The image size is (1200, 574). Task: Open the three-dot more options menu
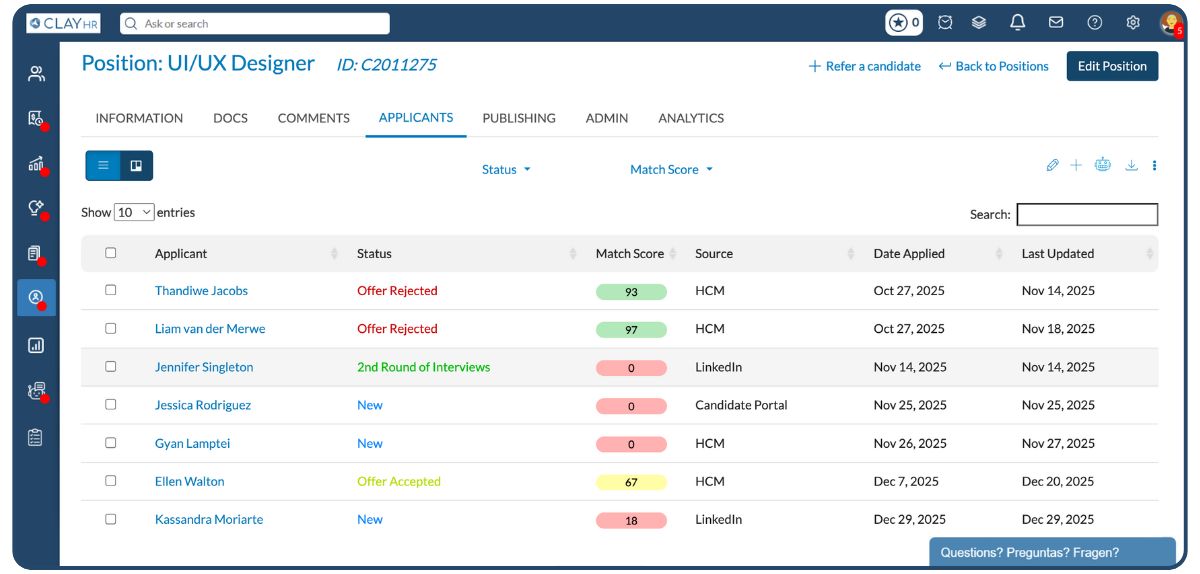tap(1154, 166)
